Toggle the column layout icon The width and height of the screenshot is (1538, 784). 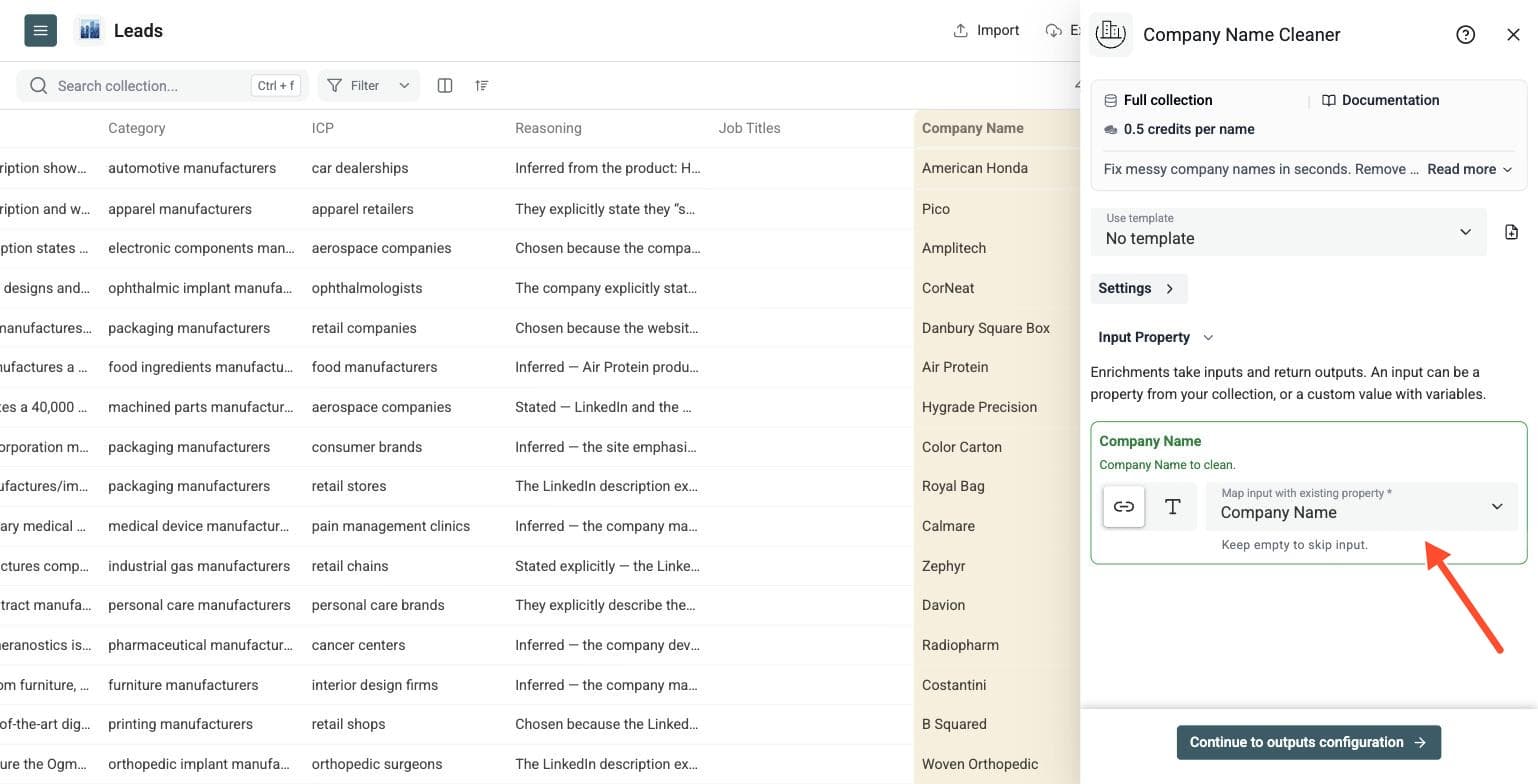click(x=445, y=85)
